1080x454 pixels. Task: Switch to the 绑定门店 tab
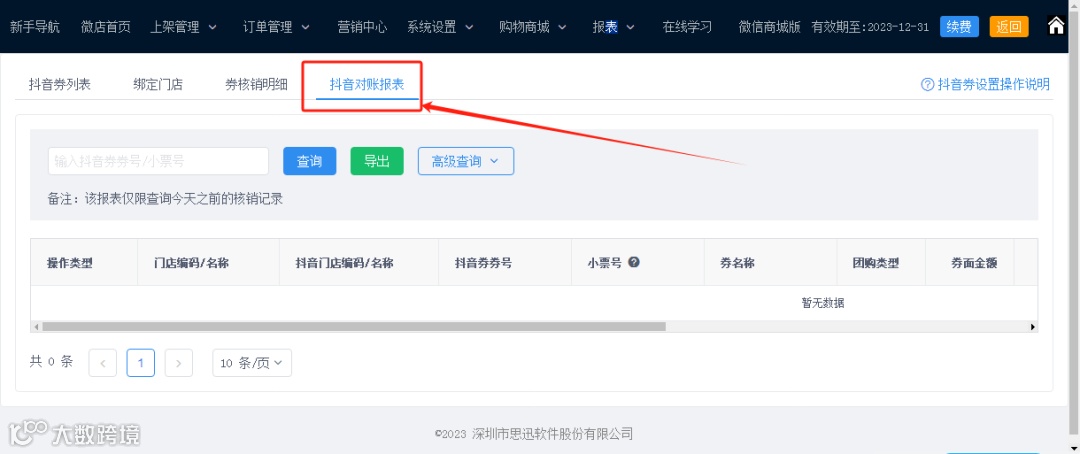158,85
